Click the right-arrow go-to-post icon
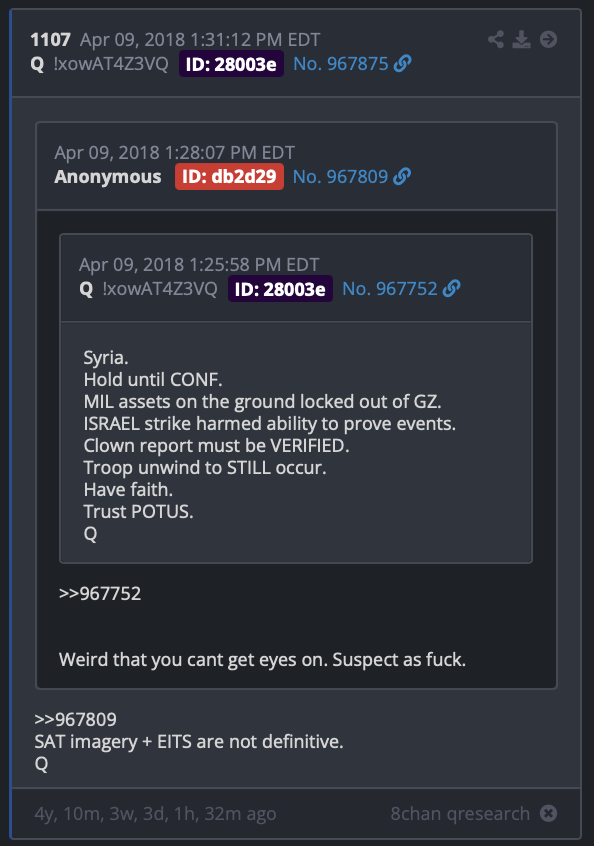Screen dimensions: 594x846 548,39
